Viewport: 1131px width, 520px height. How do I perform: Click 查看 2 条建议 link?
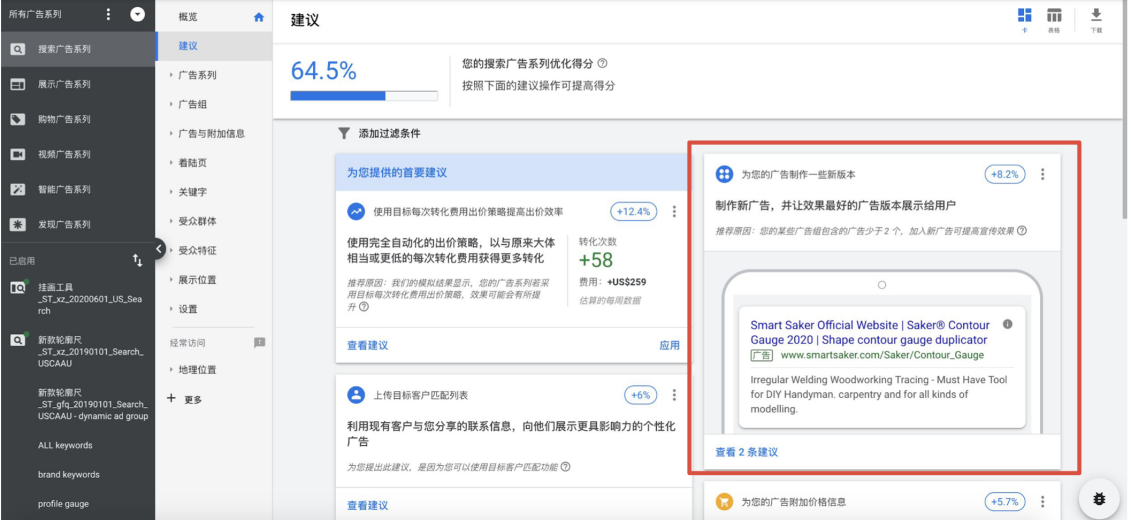click(x=747, y=452)
